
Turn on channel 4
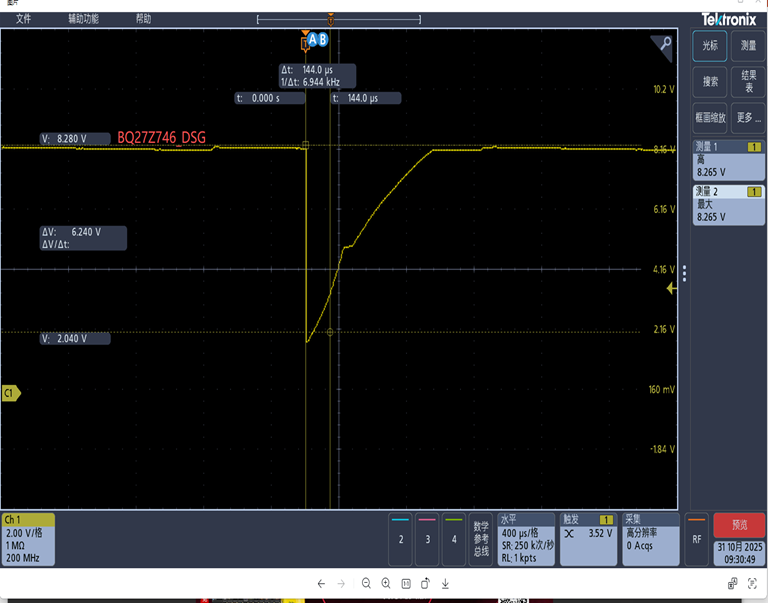point(454,539)
